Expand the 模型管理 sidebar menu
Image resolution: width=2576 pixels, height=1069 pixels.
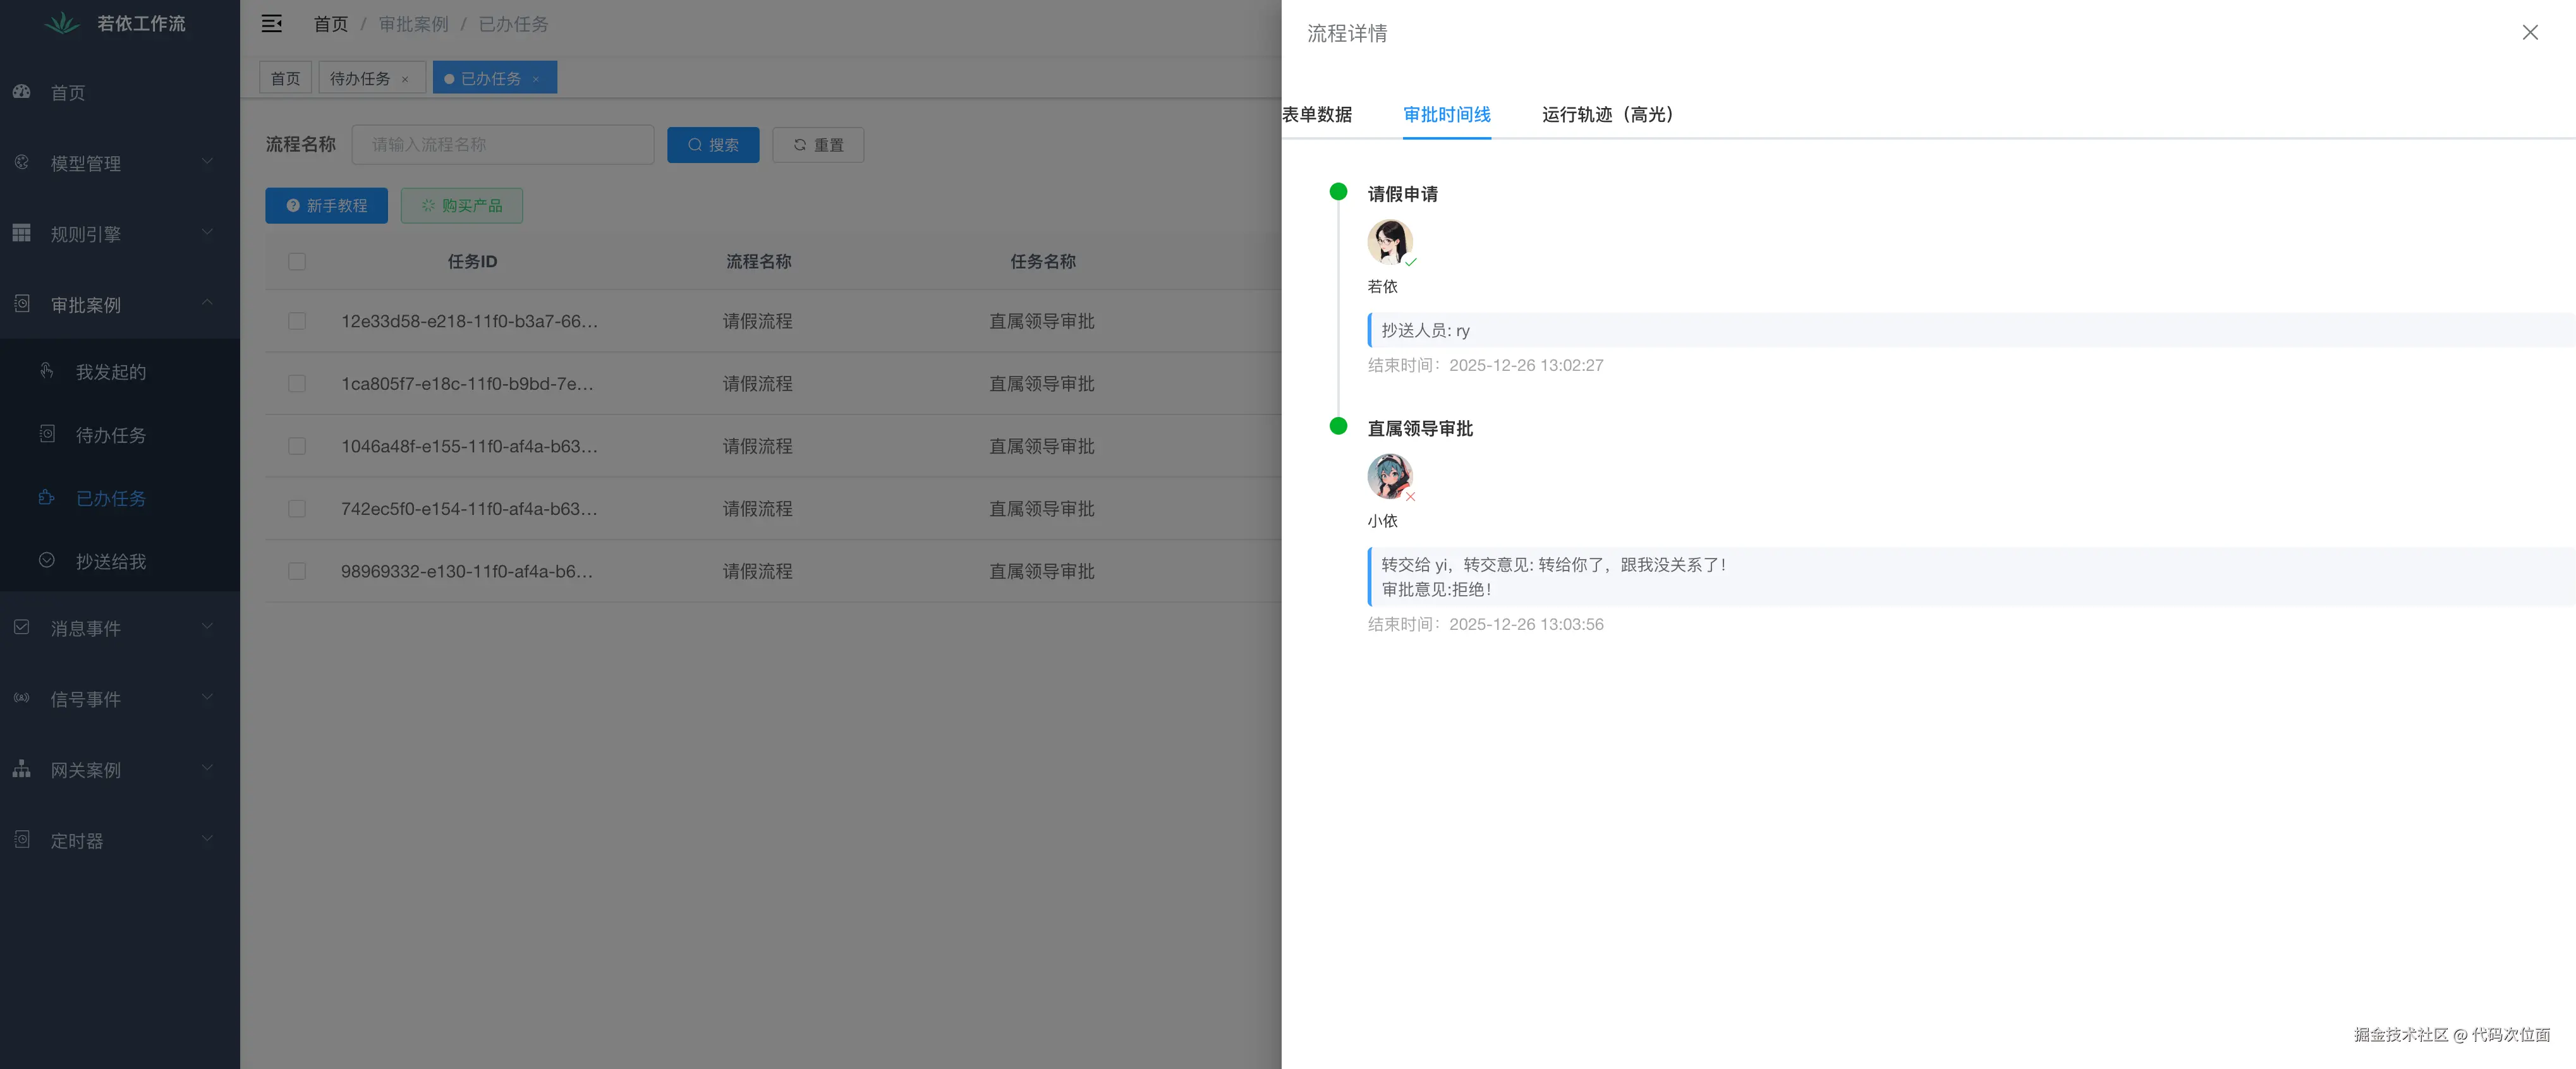click(x=120, y=163)
